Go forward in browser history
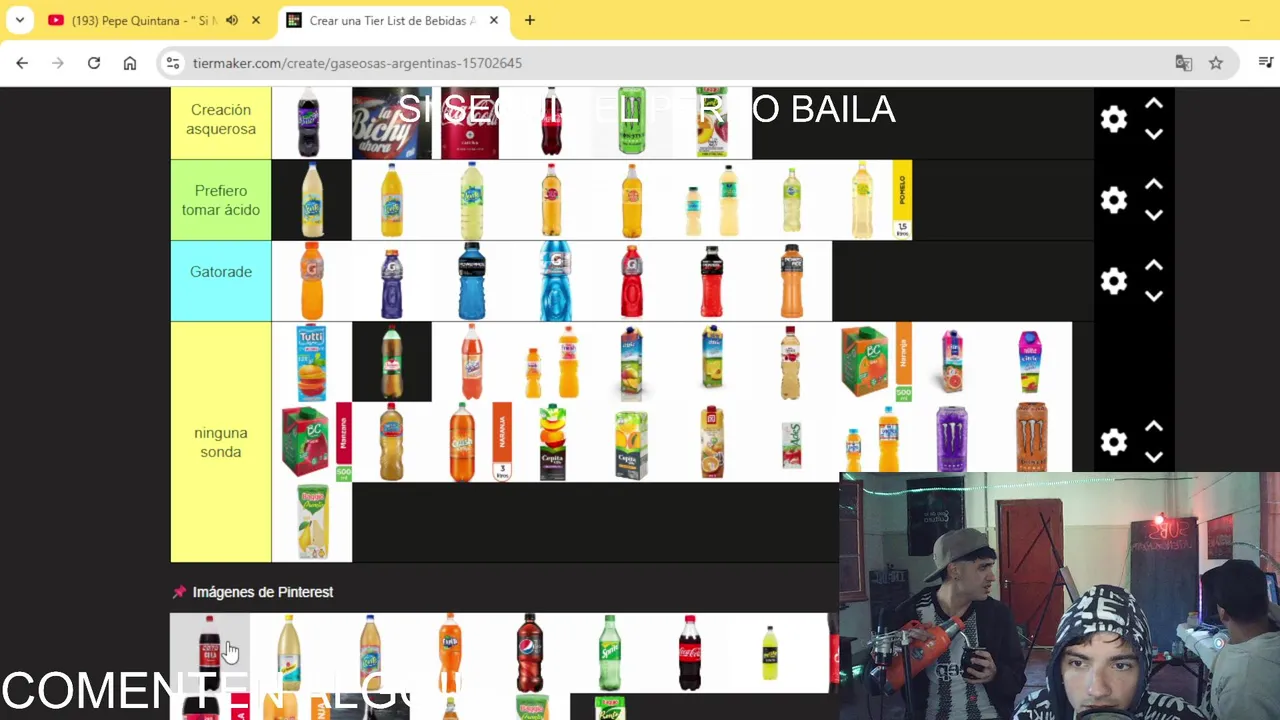The image size is (1280, 720). [58, 63]
